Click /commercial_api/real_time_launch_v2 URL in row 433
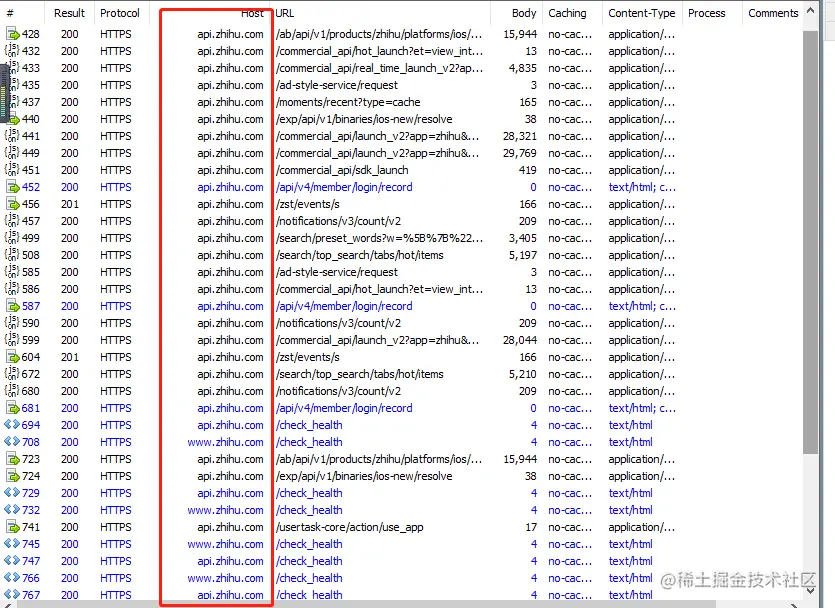Image resolution: width=835 pixels, height=608 pixels. click(x=379, y=68)
